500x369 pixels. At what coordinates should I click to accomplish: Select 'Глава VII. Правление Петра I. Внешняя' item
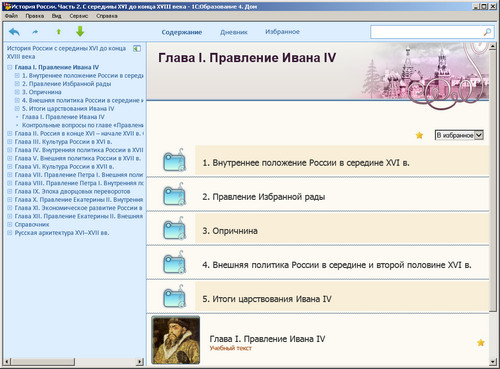click(x=79, y=175)
